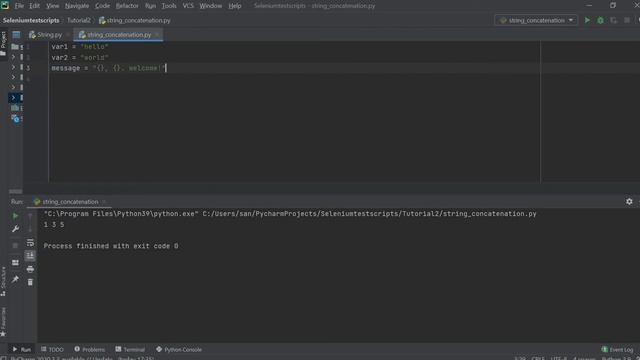Click line number 3 in the gutter
The image size is (640, 360).
(28, 68)
